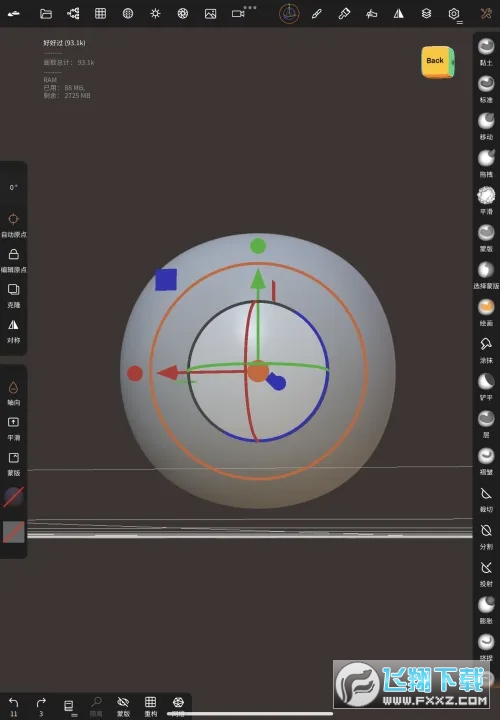
Task: Select the 移动 move brush tool
Action: pyautogui.click(x=486, y=126)
